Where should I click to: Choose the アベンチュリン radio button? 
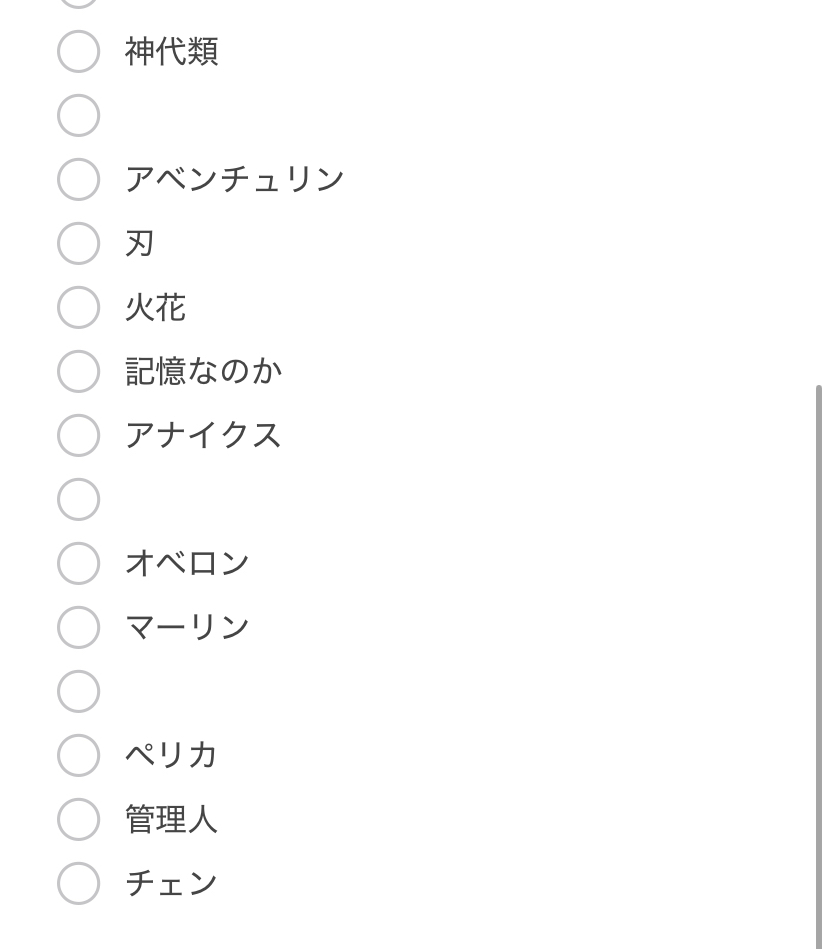(78, 180)
